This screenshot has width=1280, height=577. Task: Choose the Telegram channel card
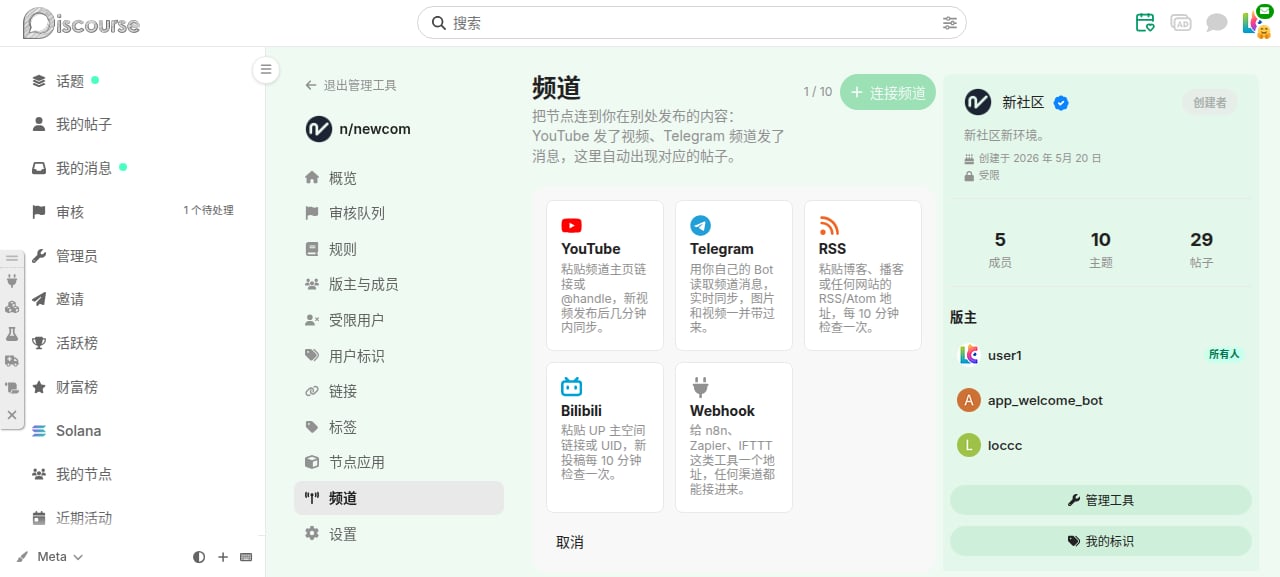tap(734, 275)
